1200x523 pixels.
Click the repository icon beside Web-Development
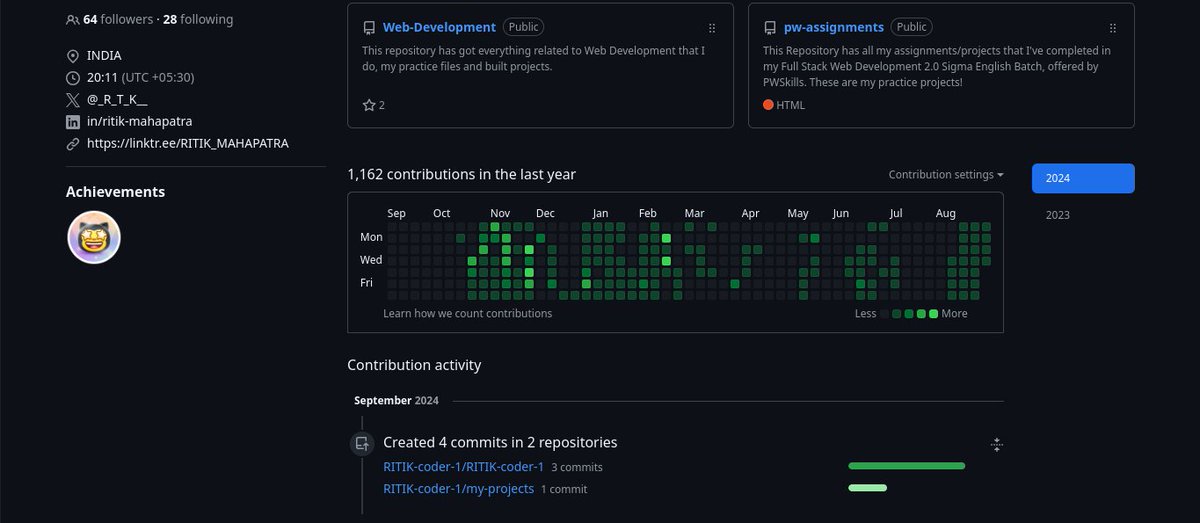(369, 28)
